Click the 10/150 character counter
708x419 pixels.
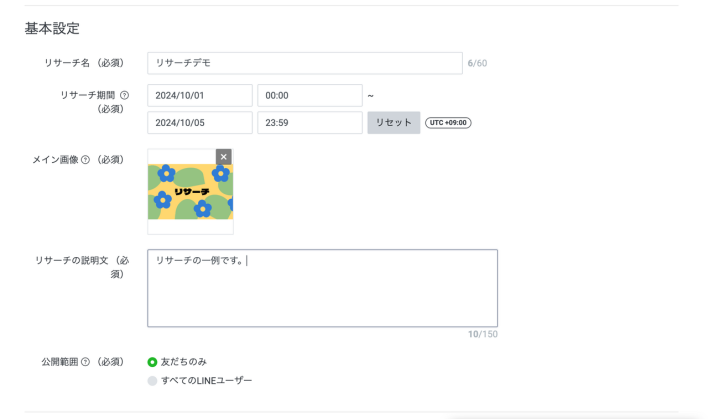point(483,334)
